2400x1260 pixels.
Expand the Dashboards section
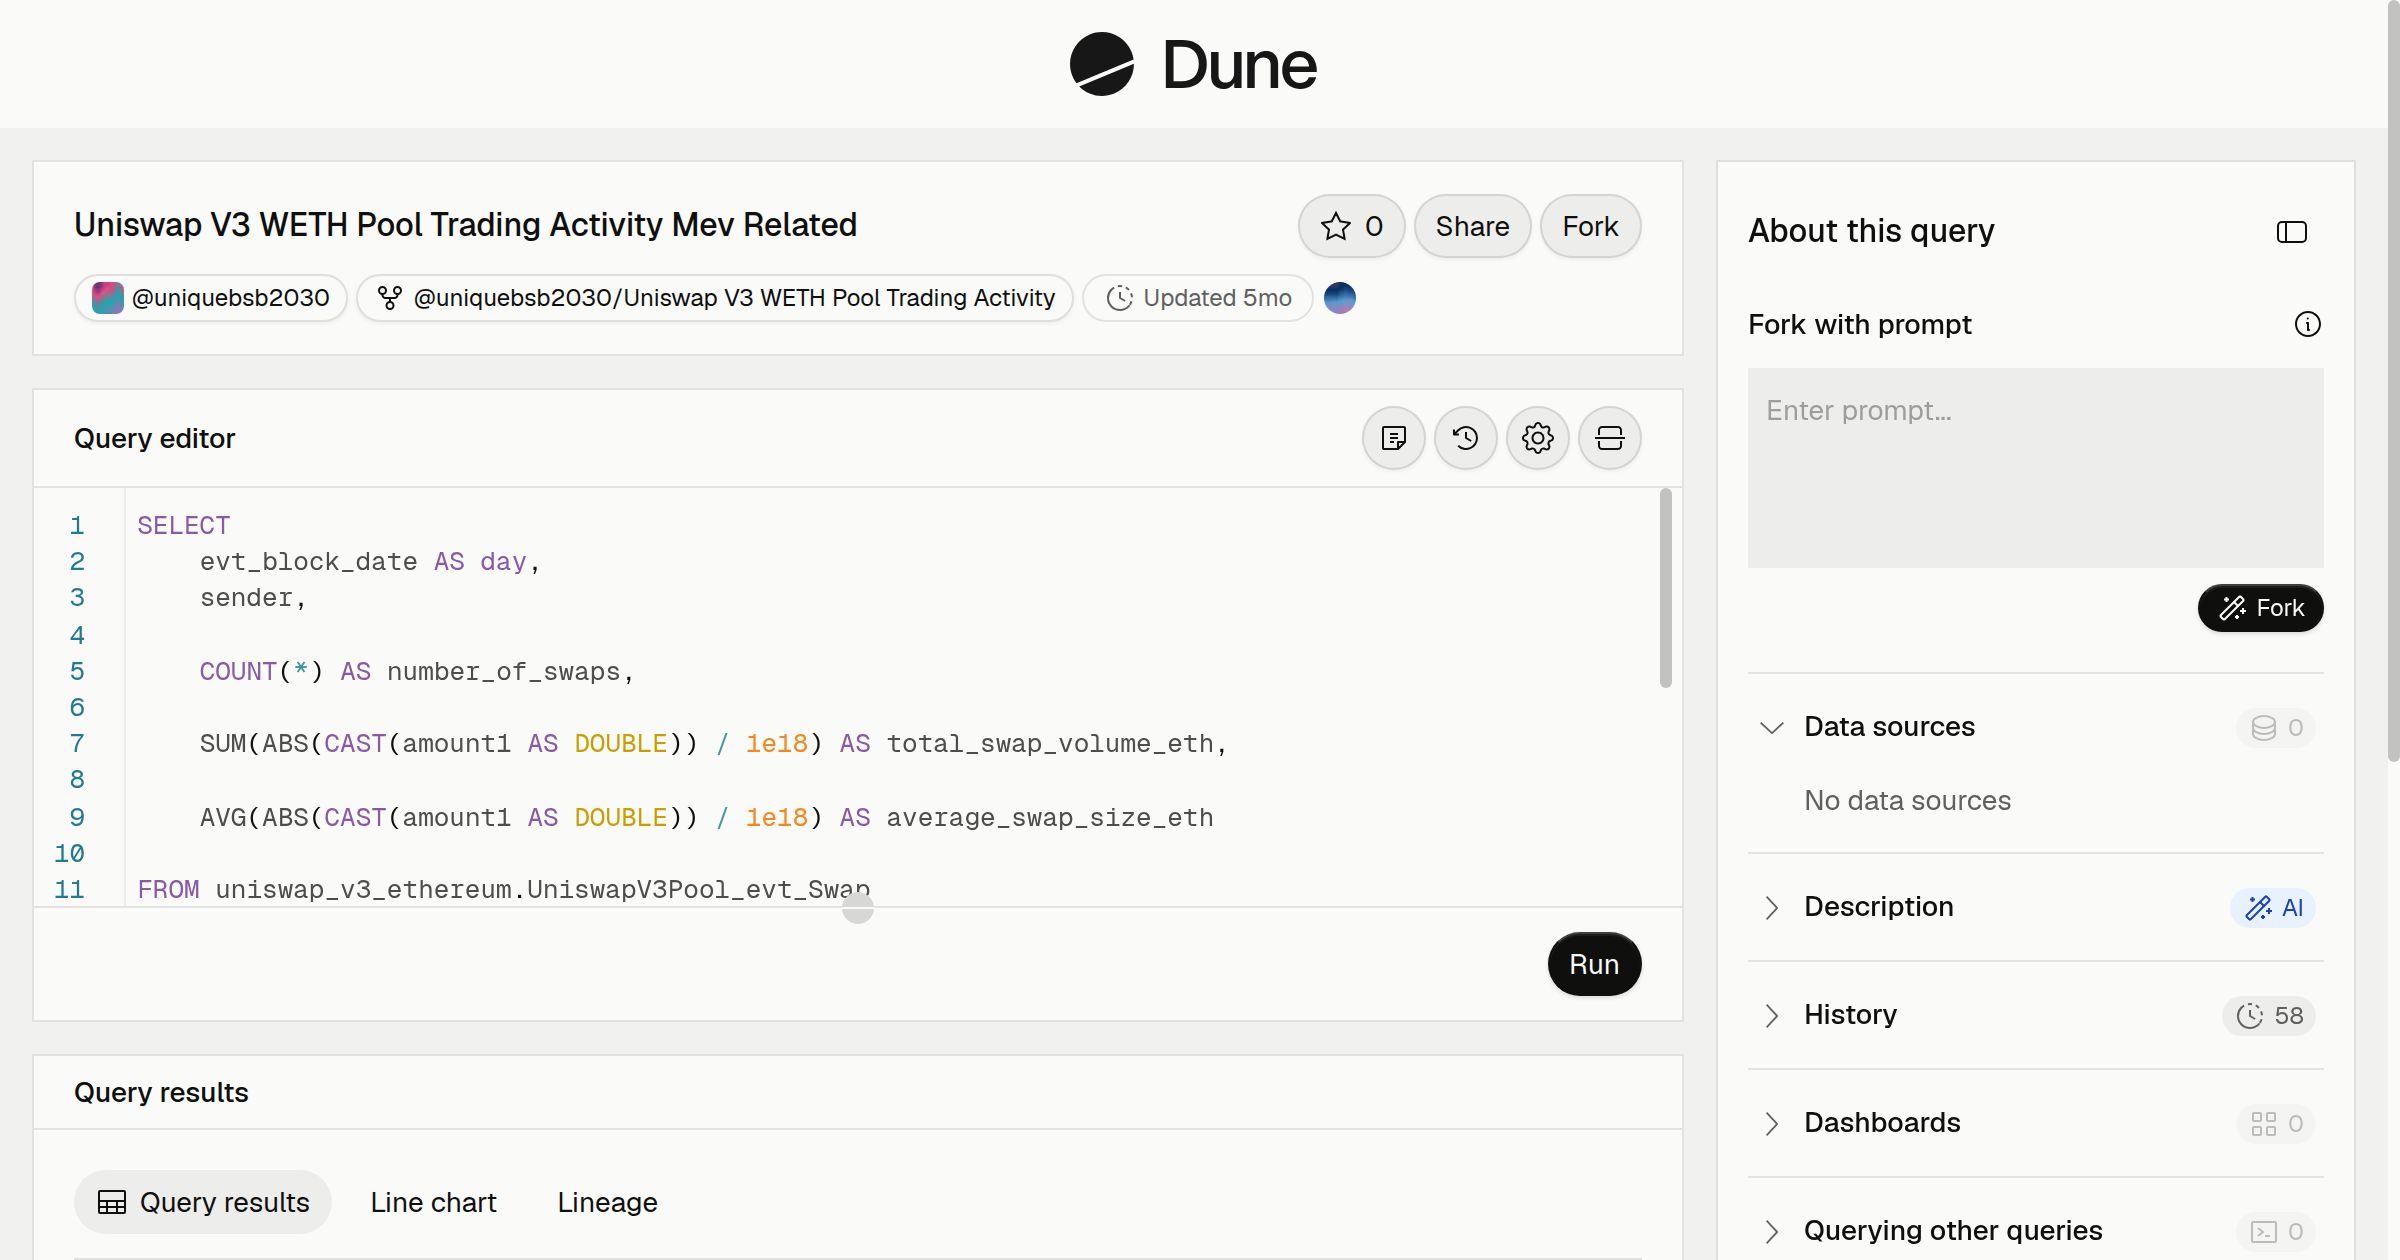(x=1771, y=1123)
